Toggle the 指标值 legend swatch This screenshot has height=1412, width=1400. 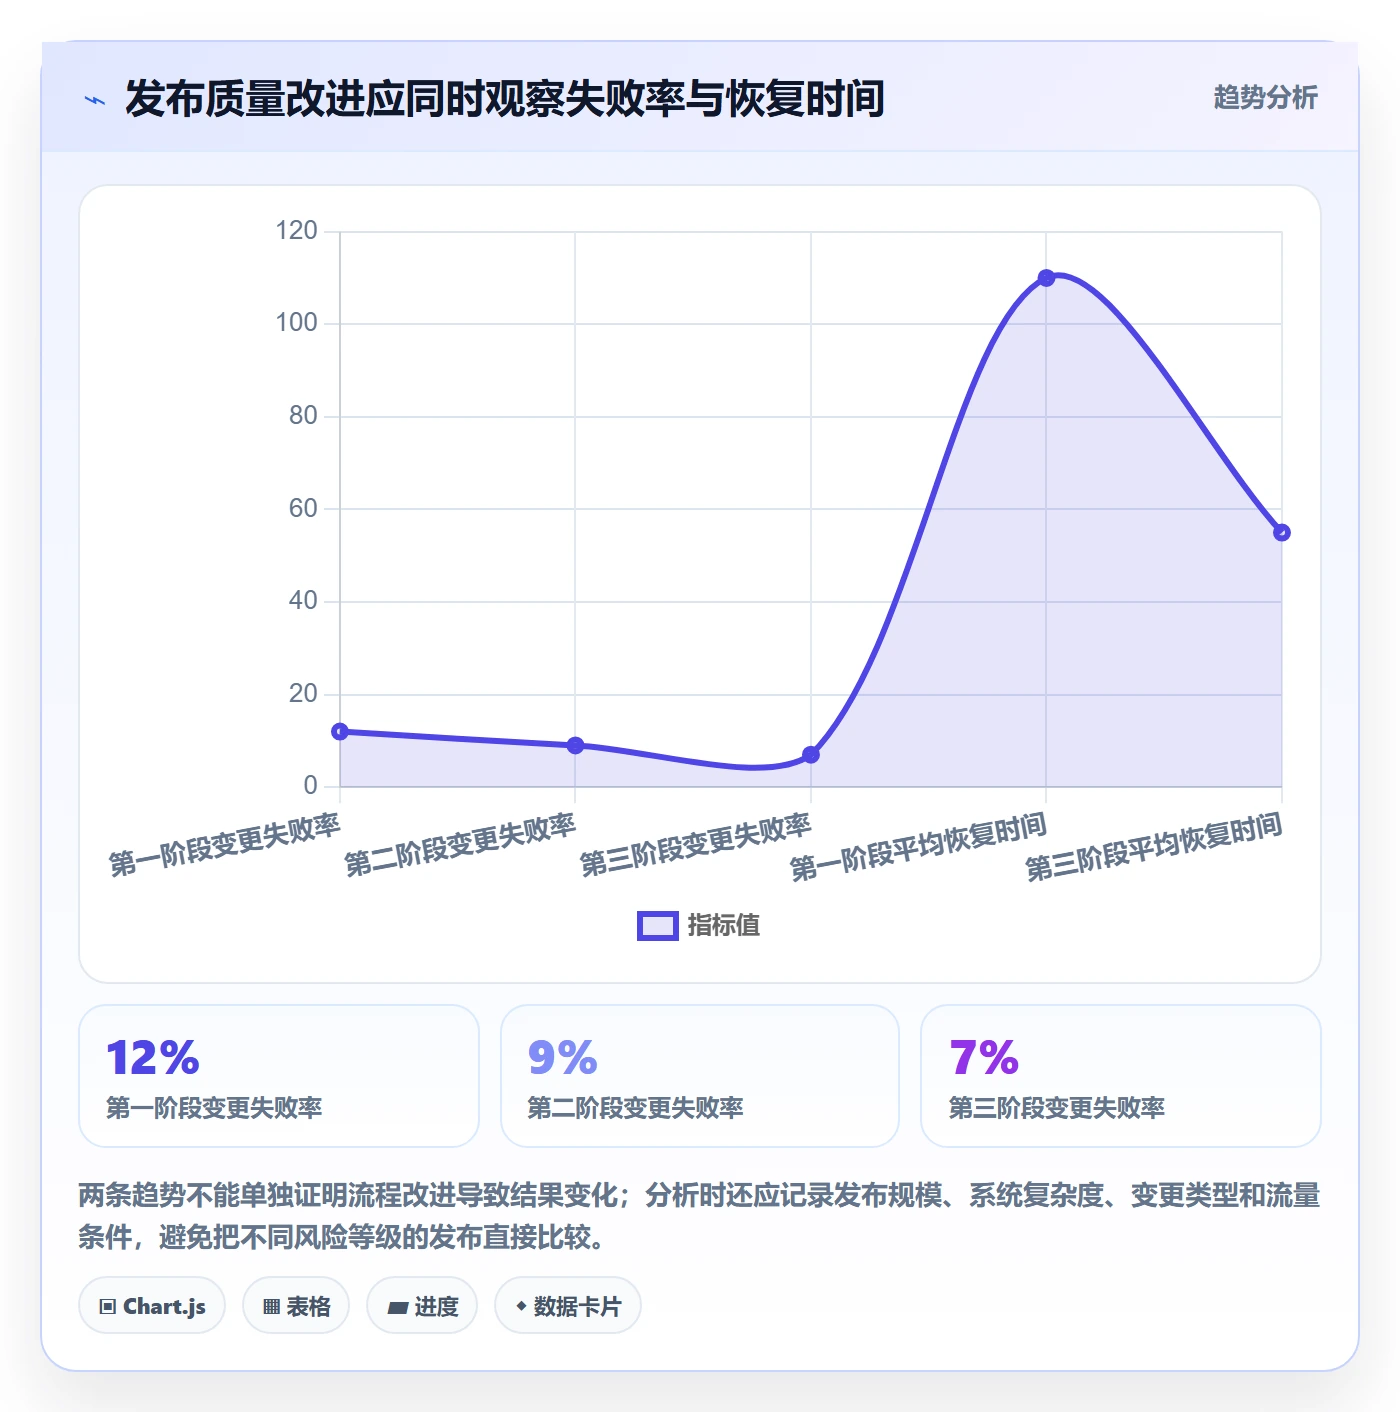point(658,926)
